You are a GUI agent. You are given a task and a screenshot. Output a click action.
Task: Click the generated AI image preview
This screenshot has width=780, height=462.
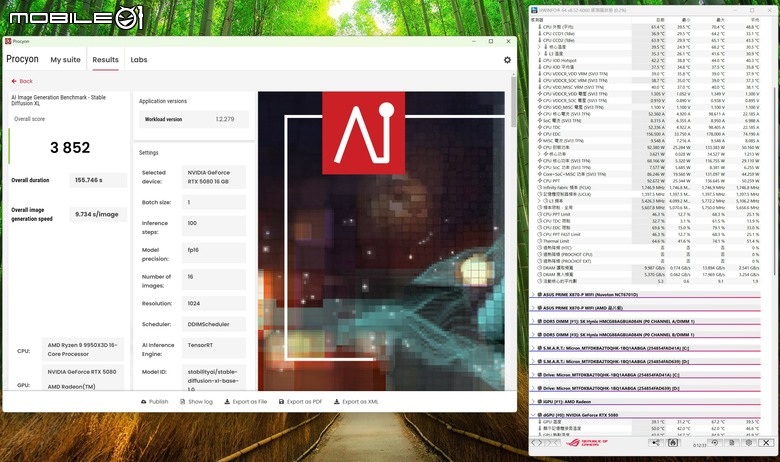(x=381, y=241)
